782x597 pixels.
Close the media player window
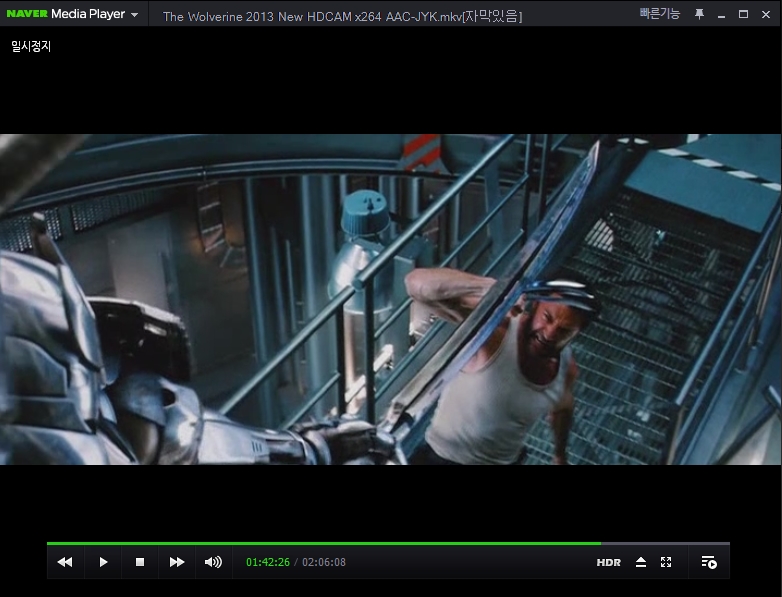pos(766,14)
